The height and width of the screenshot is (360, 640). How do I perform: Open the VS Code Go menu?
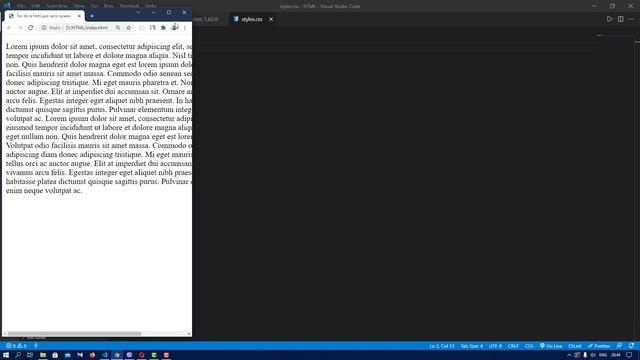click(94, 6)
